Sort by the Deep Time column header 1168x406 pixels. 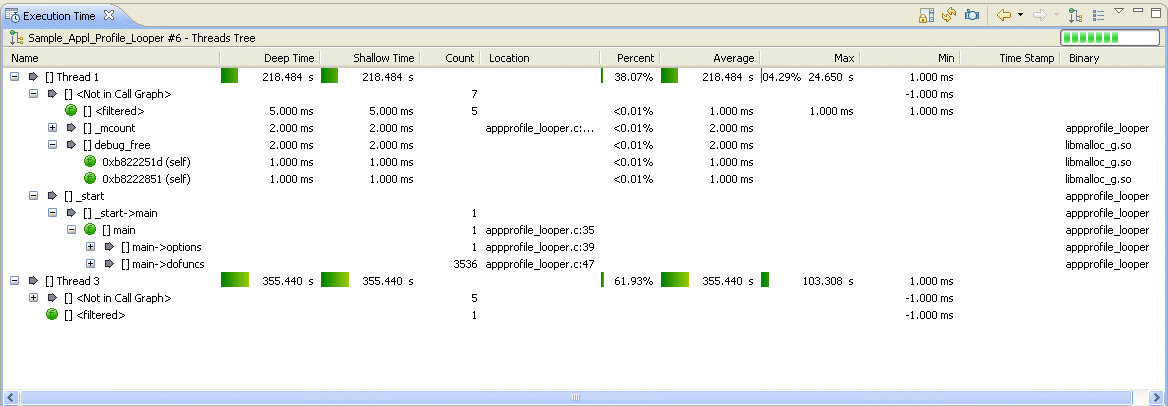click(288, 58)
